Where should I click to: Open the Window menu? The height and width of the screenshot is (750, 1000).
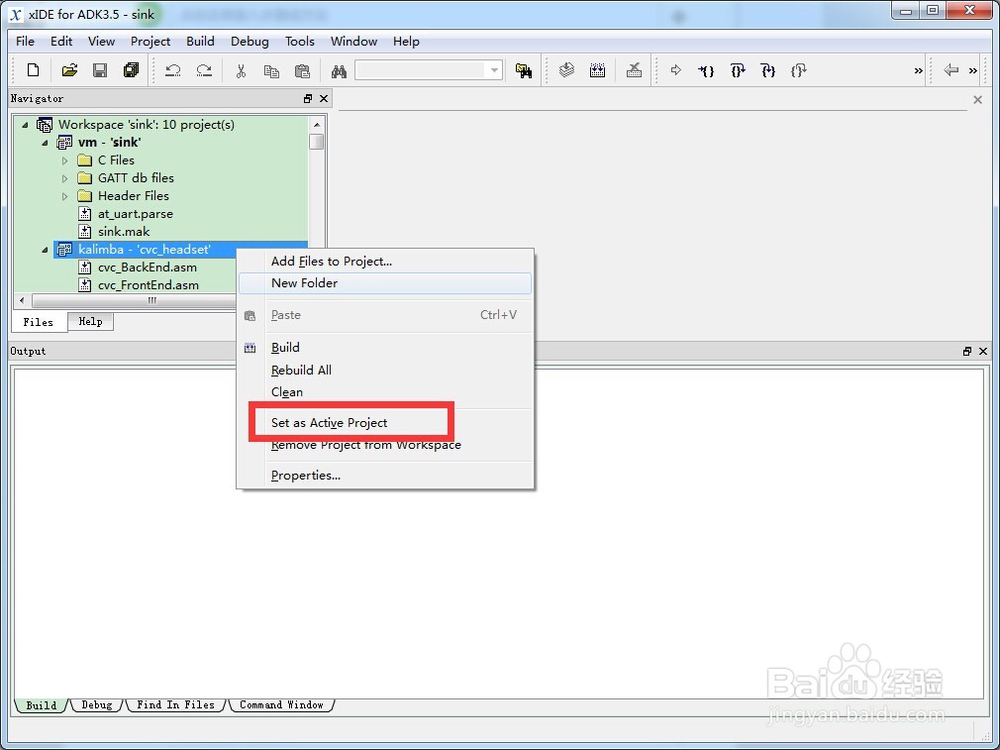pos(354,41)
